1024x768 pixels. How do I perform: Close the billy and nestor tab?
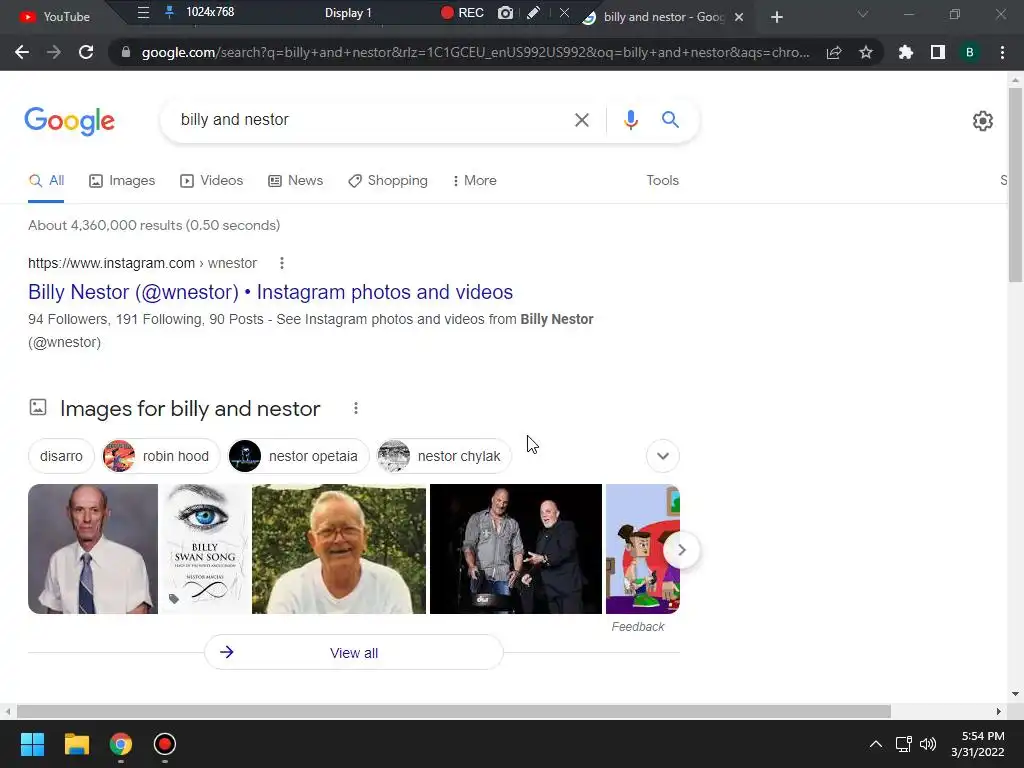click(x=739, y=17)
